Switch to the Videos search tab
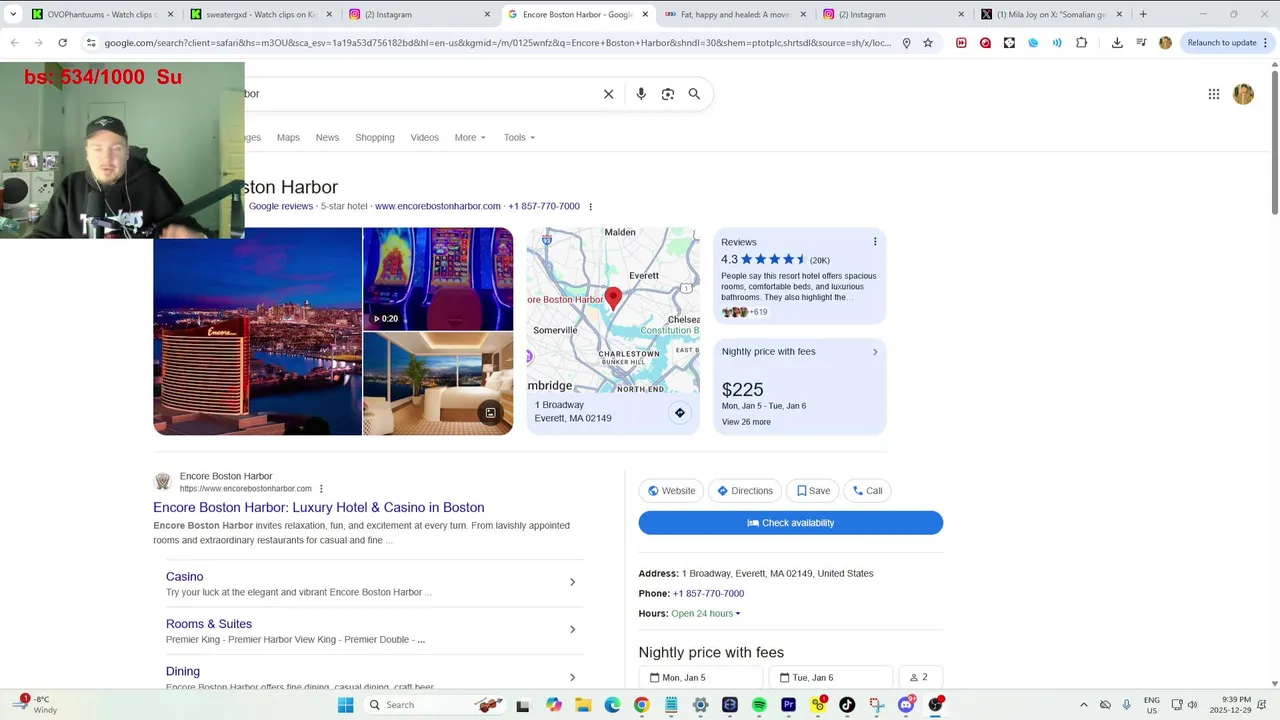The image size is (1280, 720). tap(424, 137)
